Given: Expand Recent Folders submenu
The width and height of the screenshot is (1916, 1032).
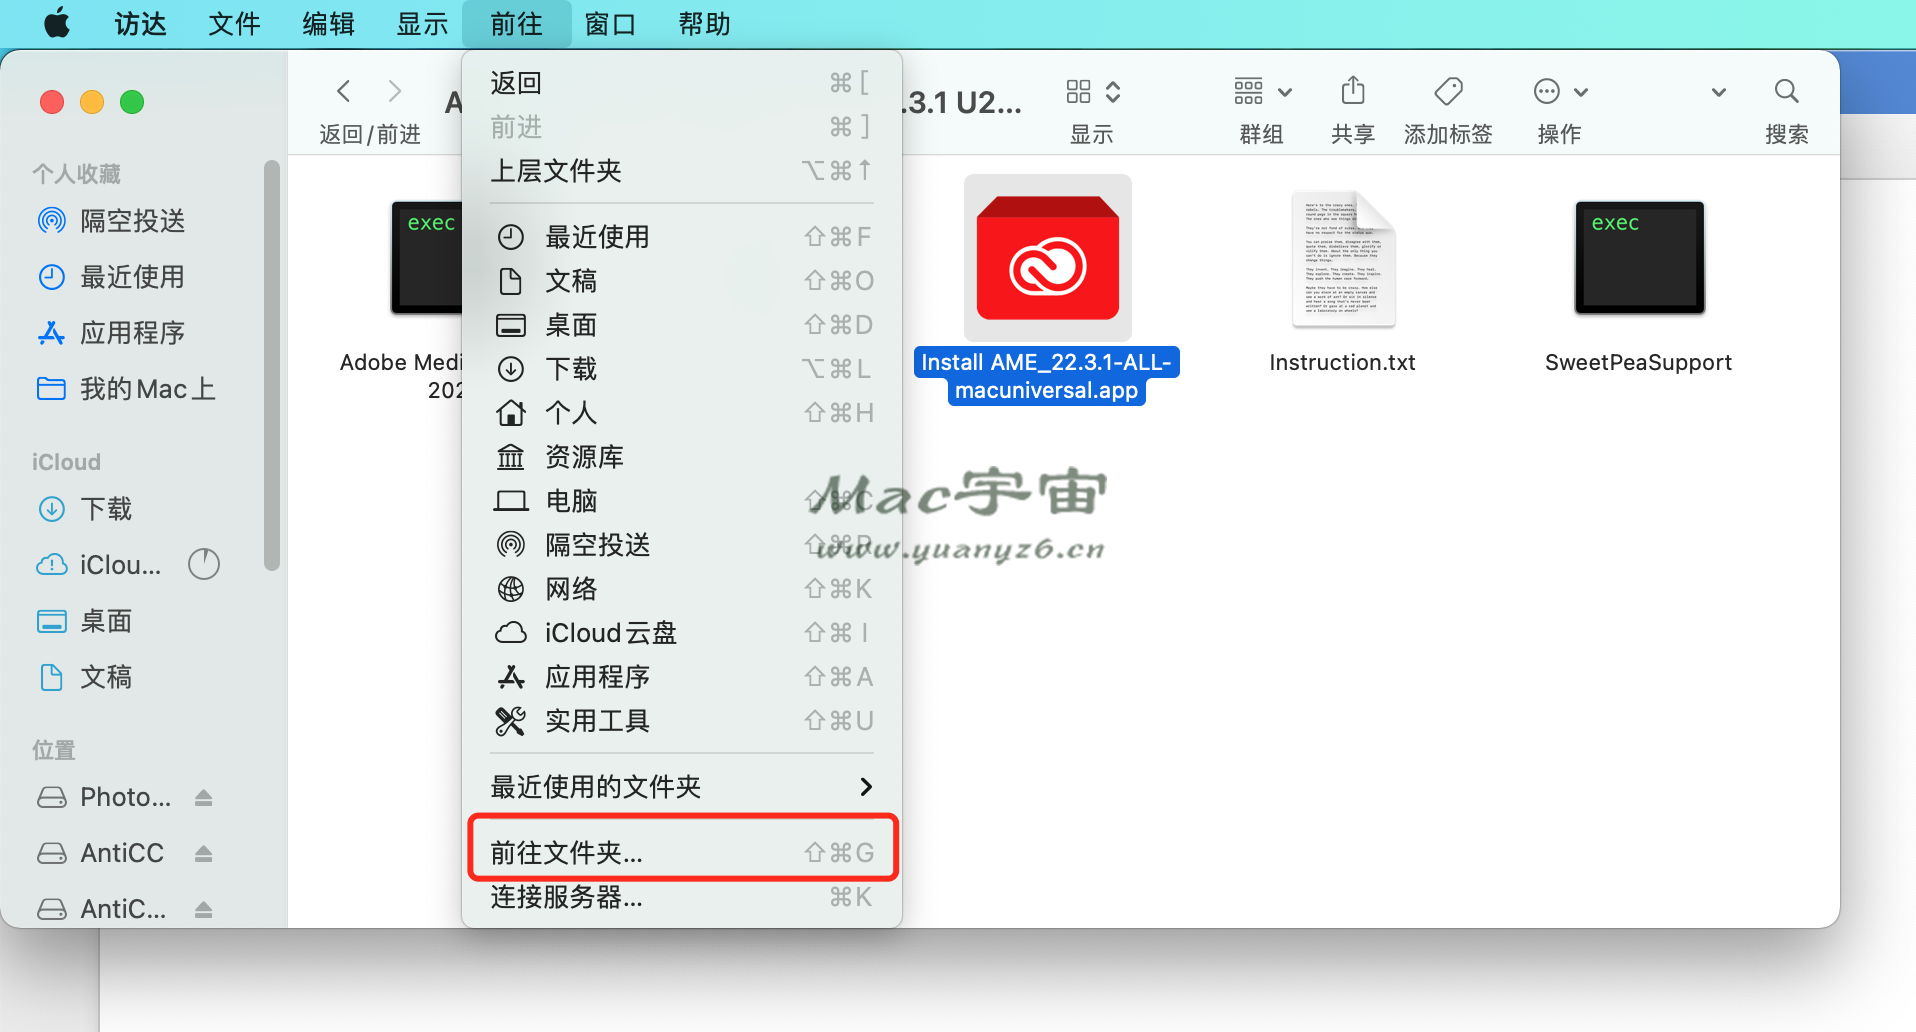Looking at the screenshot, I should (x=680, y=787).
